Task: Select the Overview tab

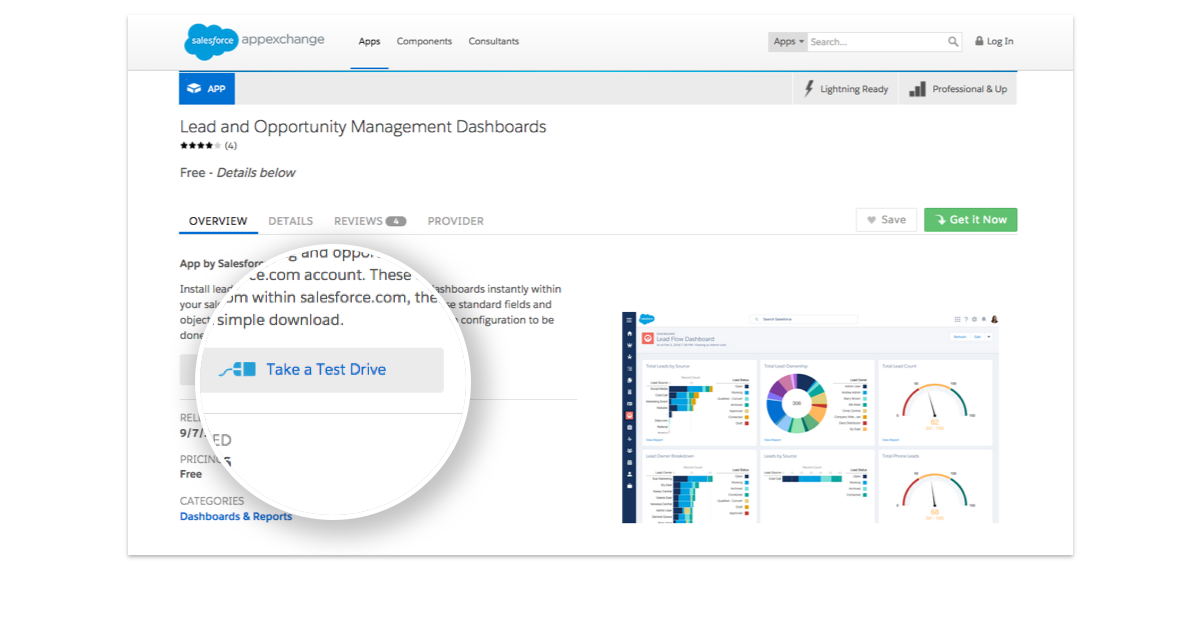Action: (218, 221)
